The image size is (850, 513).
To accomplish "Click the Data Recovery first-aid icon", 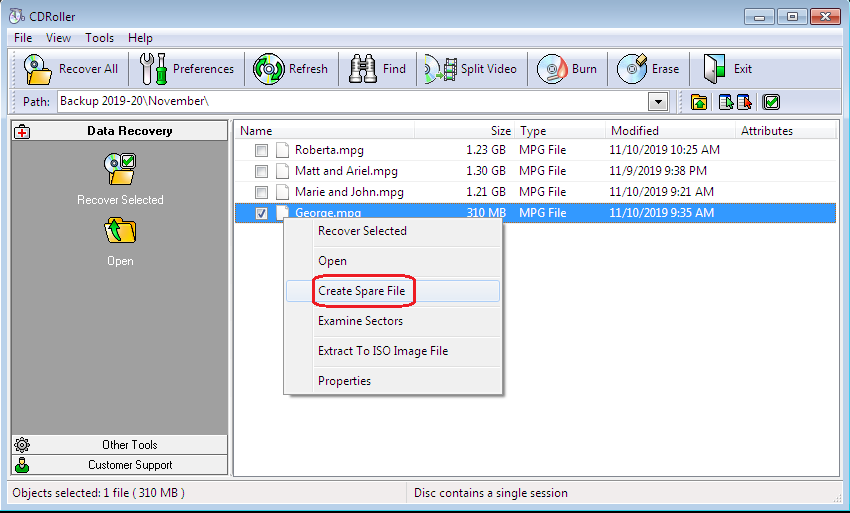I will [22, 131].
